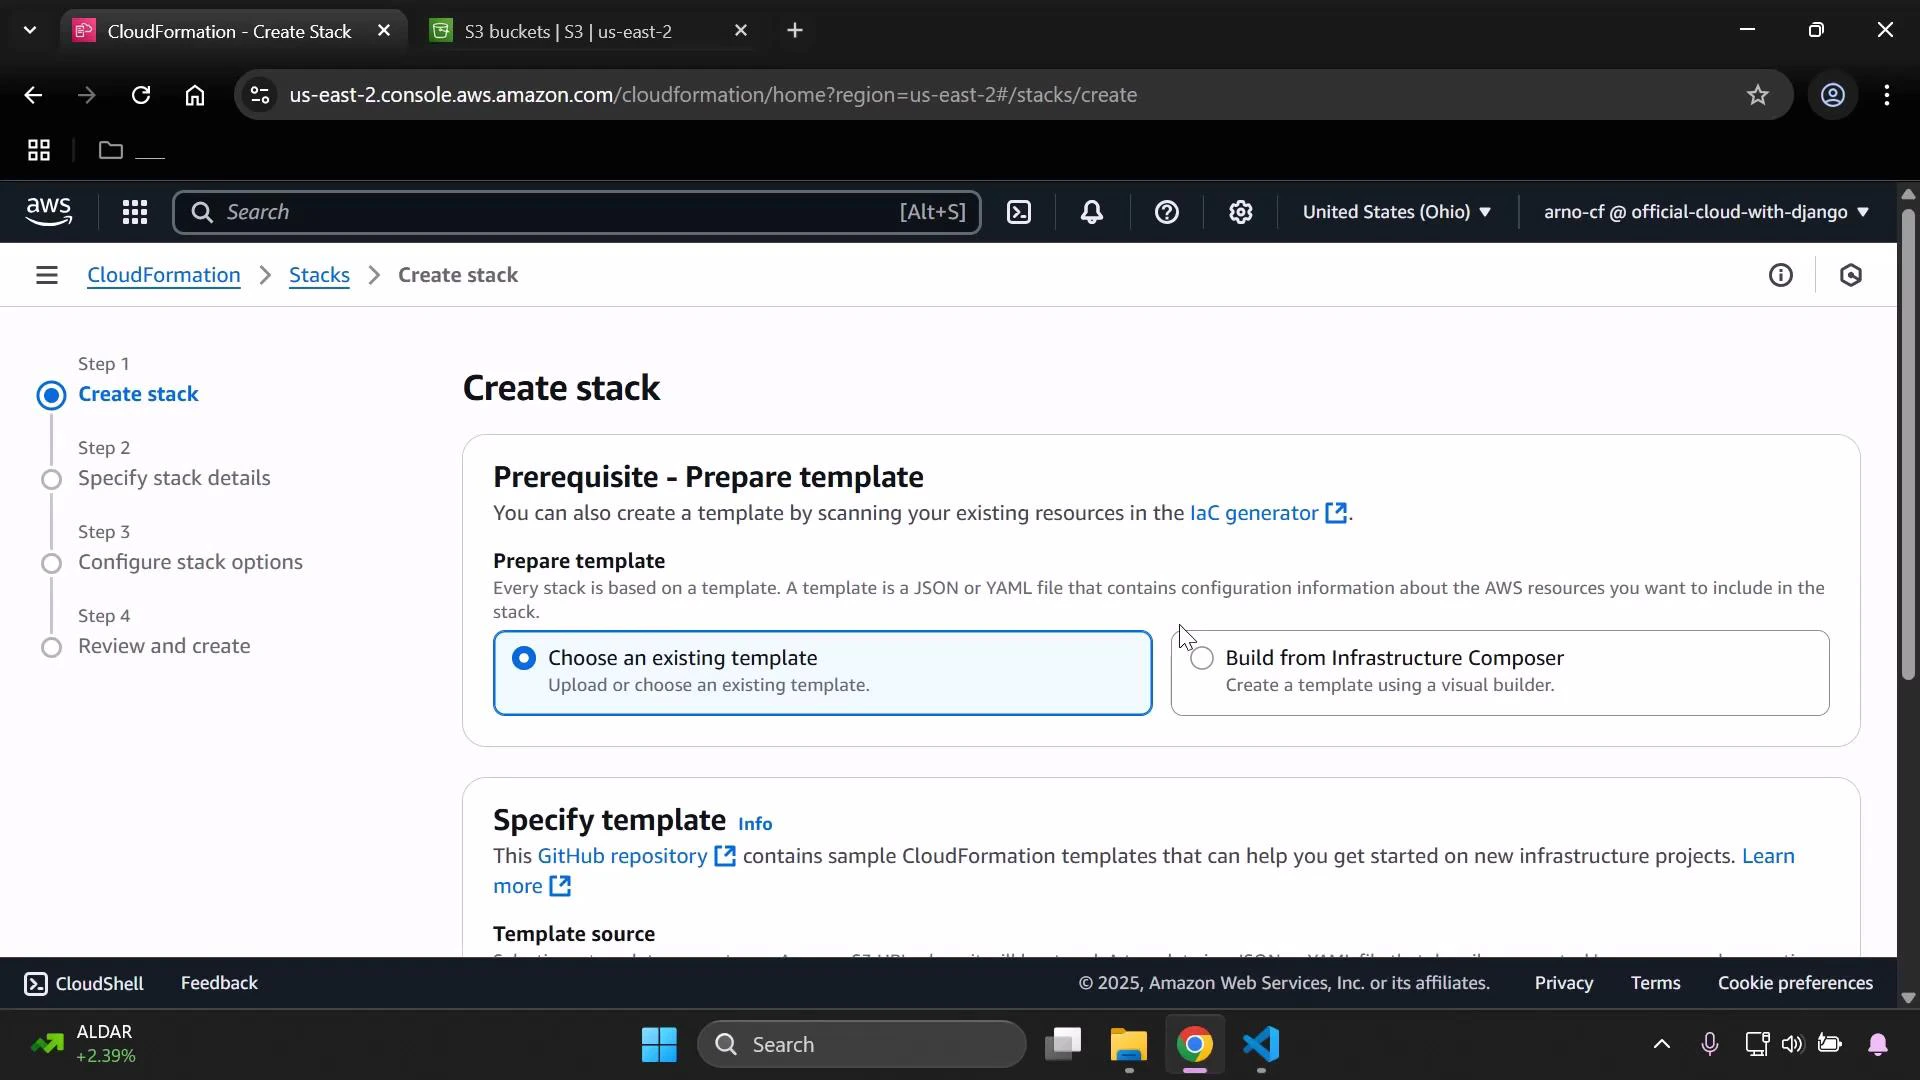Image resolution: width=1920 pixels, height=1080 pixels.
Task: Launch CloudShell from the top navigation terminal icon
Action: pyautogui.click(x=1019, y=212)
